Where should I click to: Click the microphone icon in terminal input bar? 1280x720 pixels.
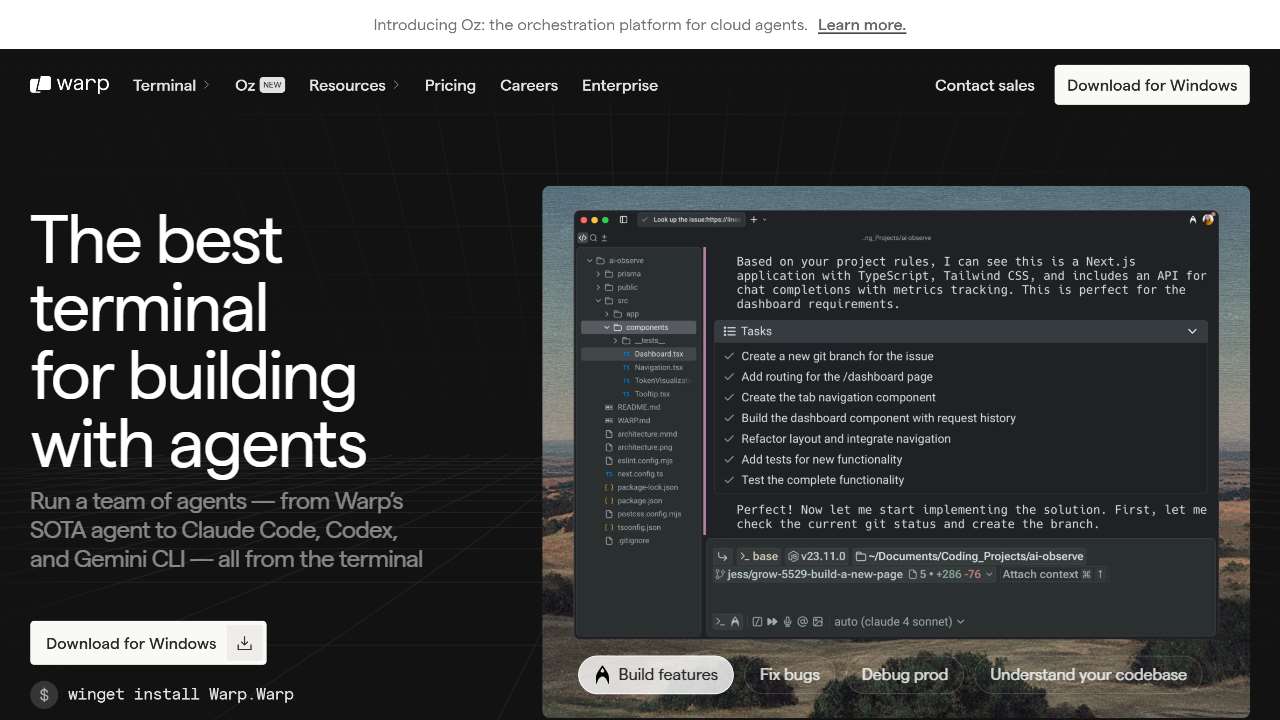[788, 622]
